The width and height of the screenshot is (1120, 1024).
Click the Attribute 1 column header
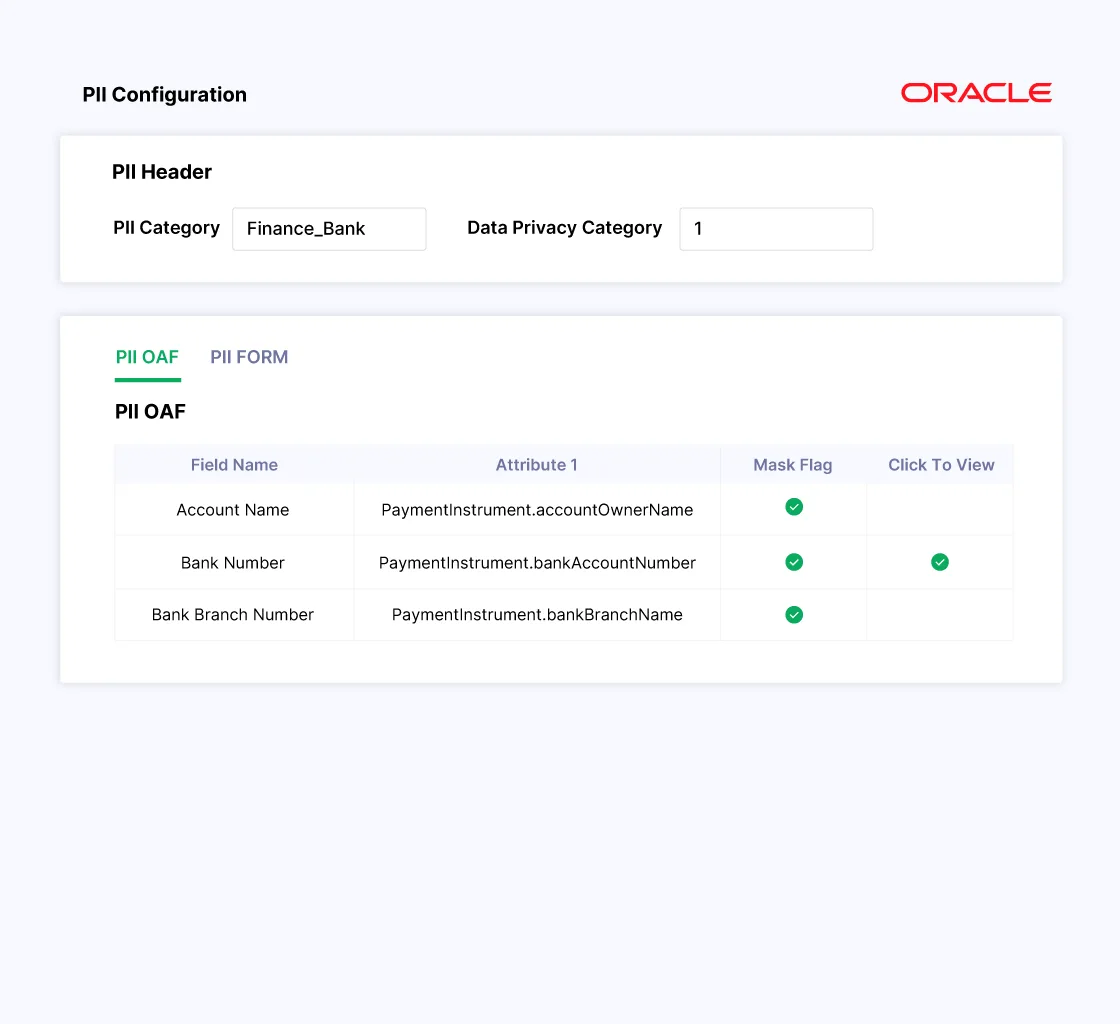[537, 465]
